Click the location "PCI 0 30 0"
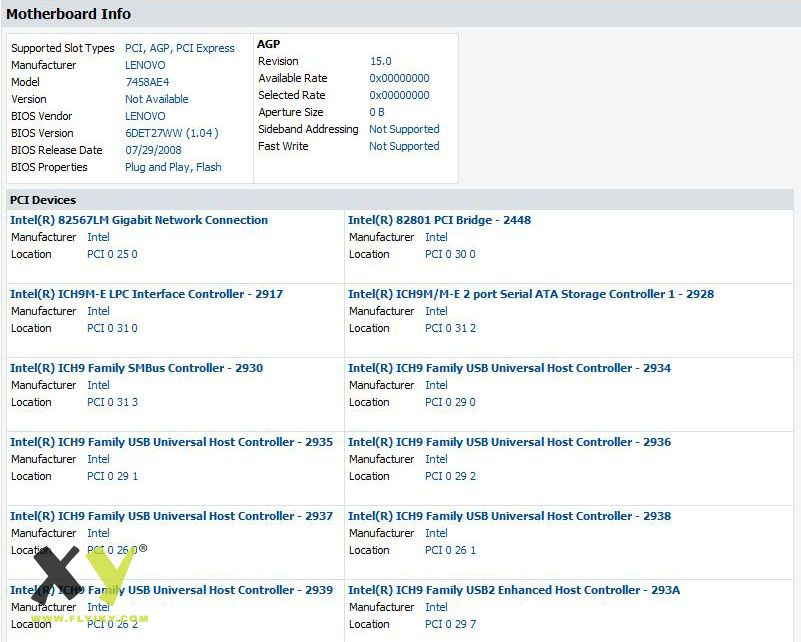The width and height of the screenshot is (801, 642). [x=450, y=254]
